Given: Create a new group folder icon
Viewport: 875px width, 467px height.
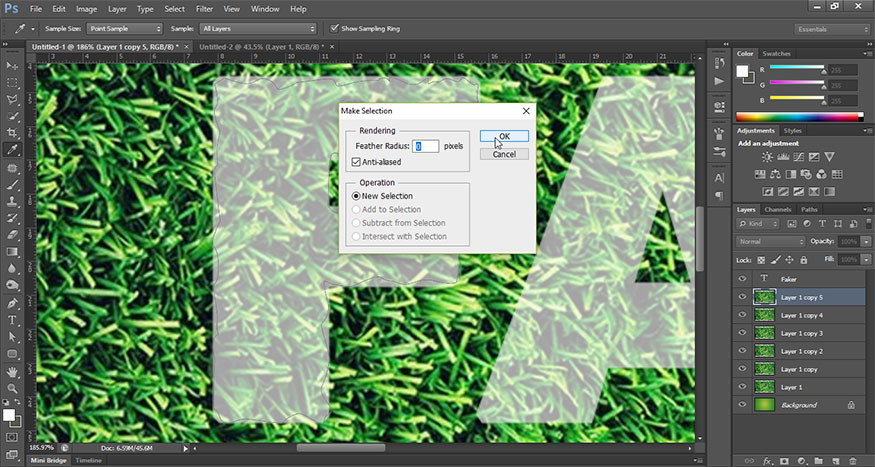Looking at the screenshot, I should point(818,461).
